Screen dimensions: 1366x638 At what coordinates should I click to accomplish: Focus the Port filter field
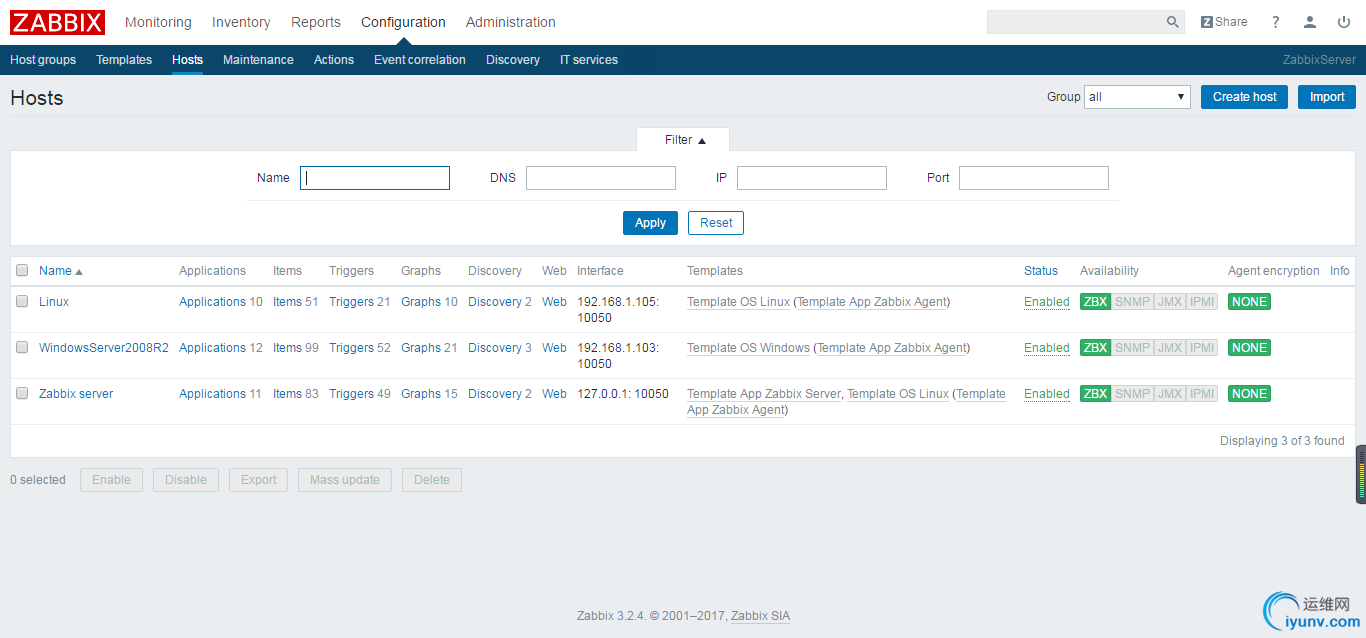pyautogui.click(x=1034, y=178)
